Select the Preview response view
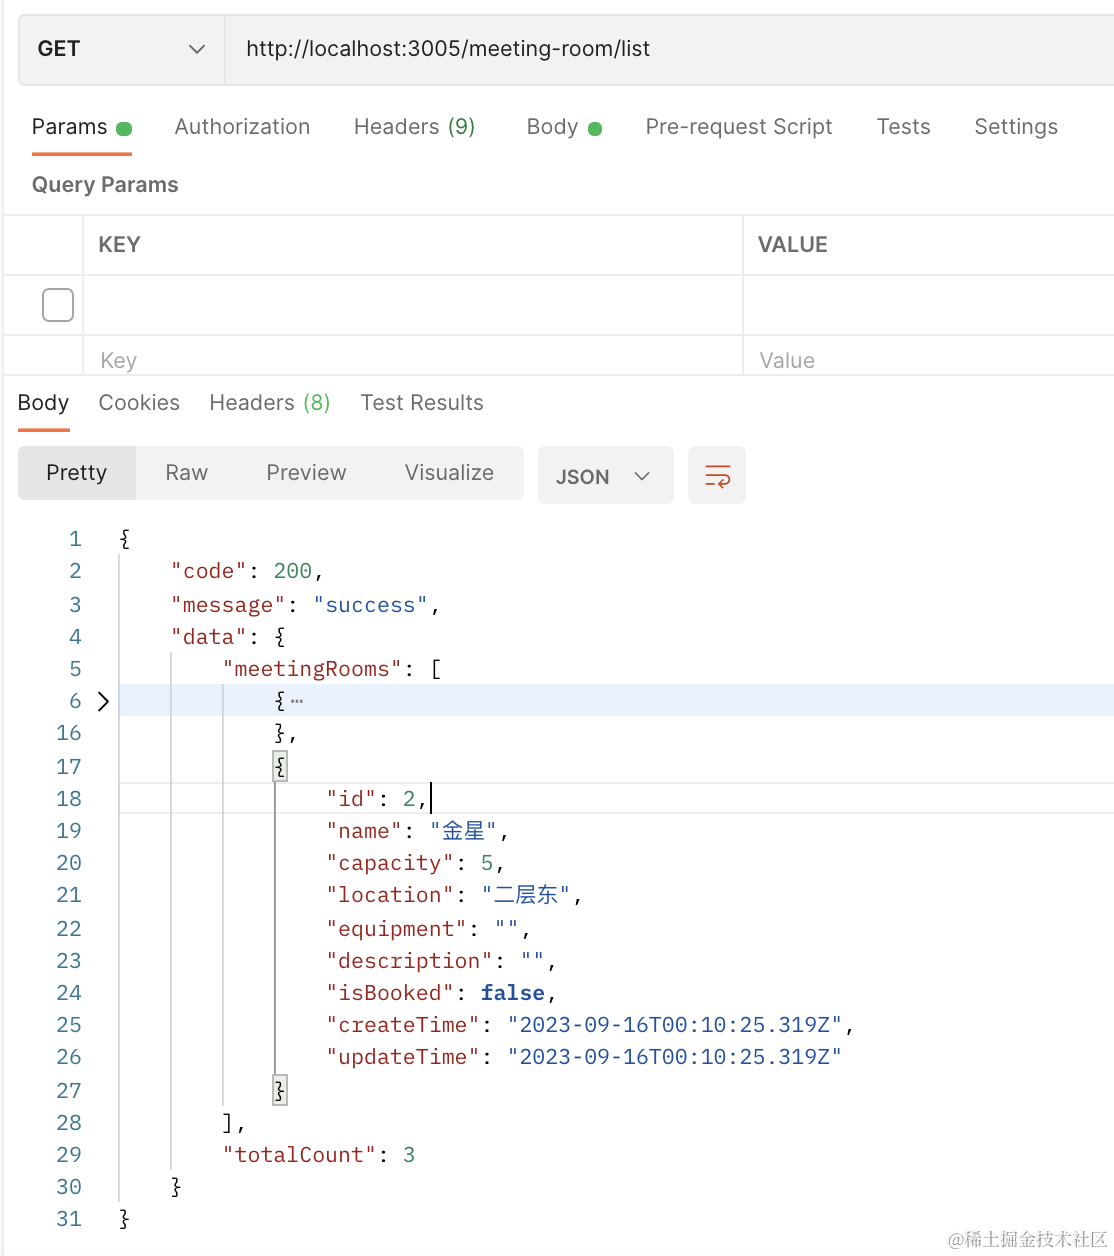The height and width of the screenshot is (1256, 1114). coord(306,473)
